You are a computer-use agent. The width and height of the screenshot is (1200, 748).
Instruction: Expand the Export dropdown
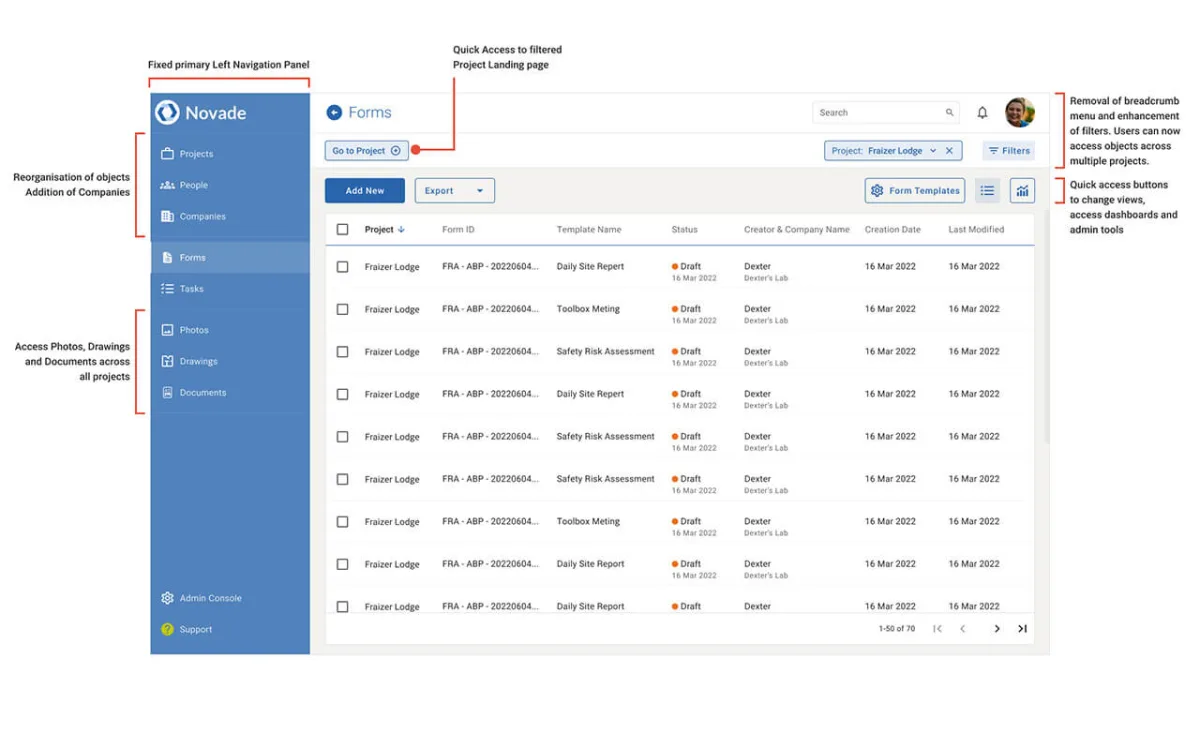pos(479,191)
